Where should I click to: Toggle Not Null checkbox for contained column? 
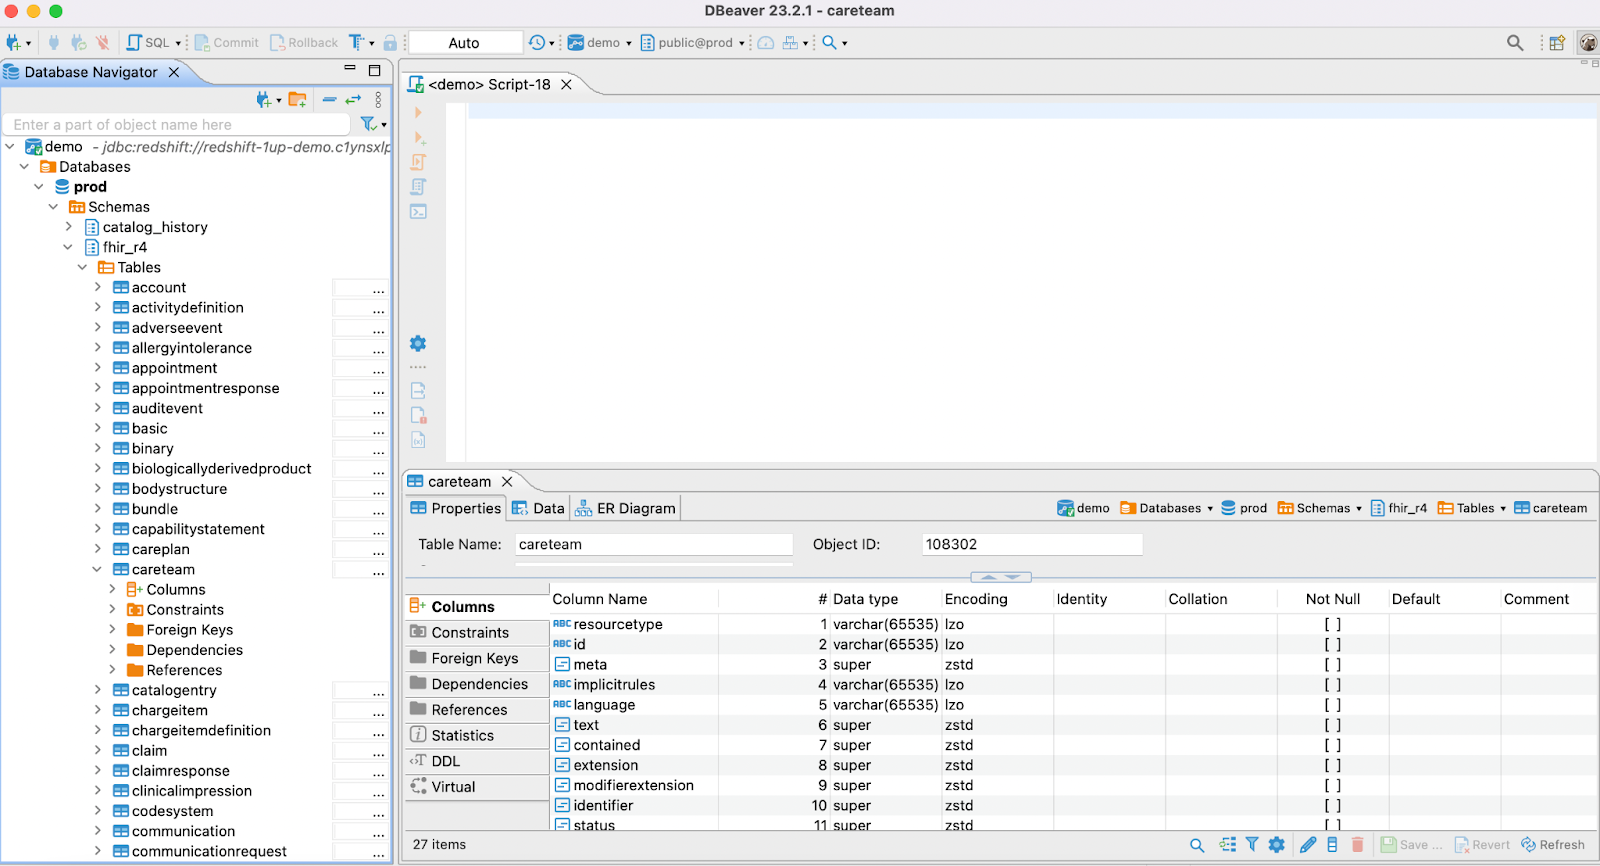click(1333, 745)
